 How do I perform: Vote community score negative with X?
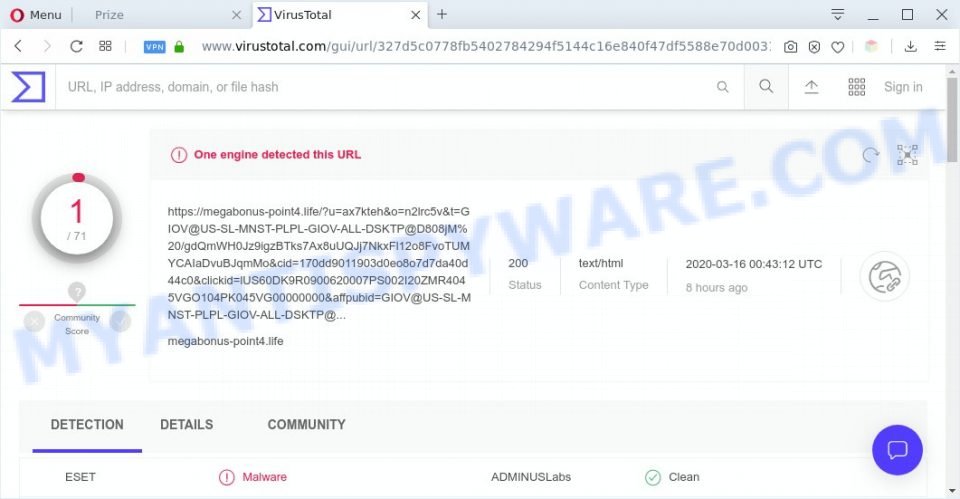(x=34, y=321)
